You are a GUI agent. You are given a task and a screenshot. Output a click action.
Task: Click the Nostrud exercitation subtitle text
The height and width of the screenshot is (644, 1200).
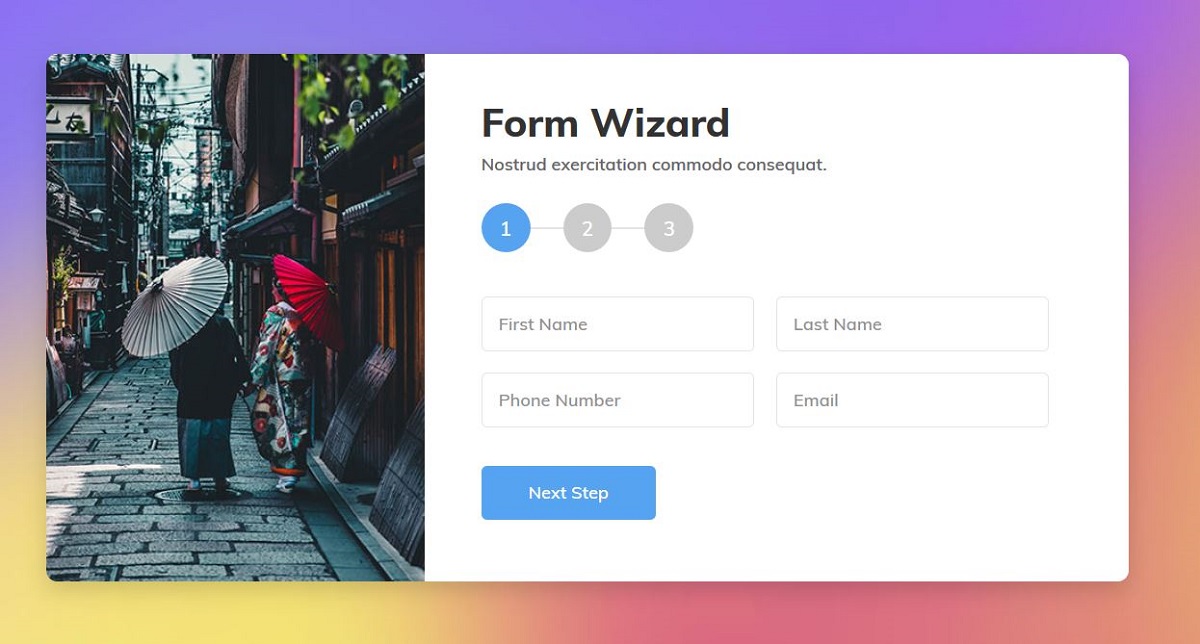(654, 165)
